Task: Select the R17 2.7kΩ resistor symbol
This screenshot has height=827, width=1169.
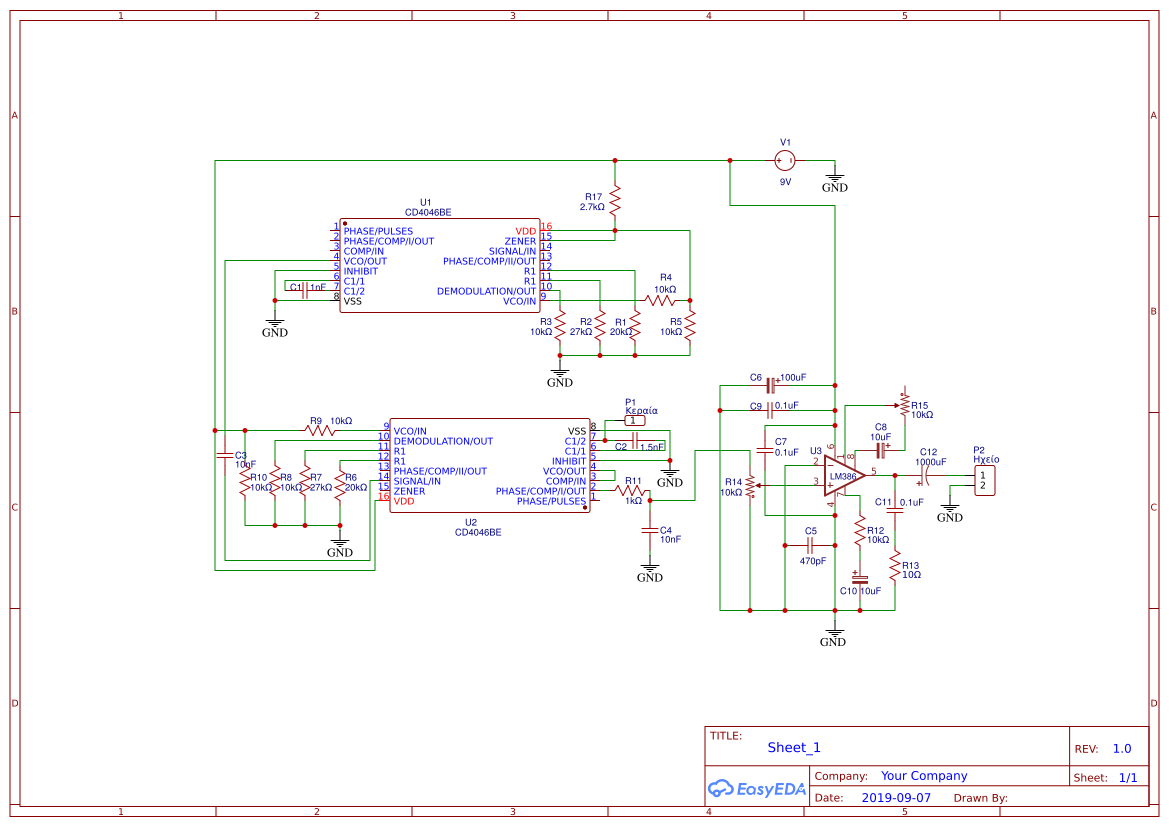Action: tap(615, 201)
